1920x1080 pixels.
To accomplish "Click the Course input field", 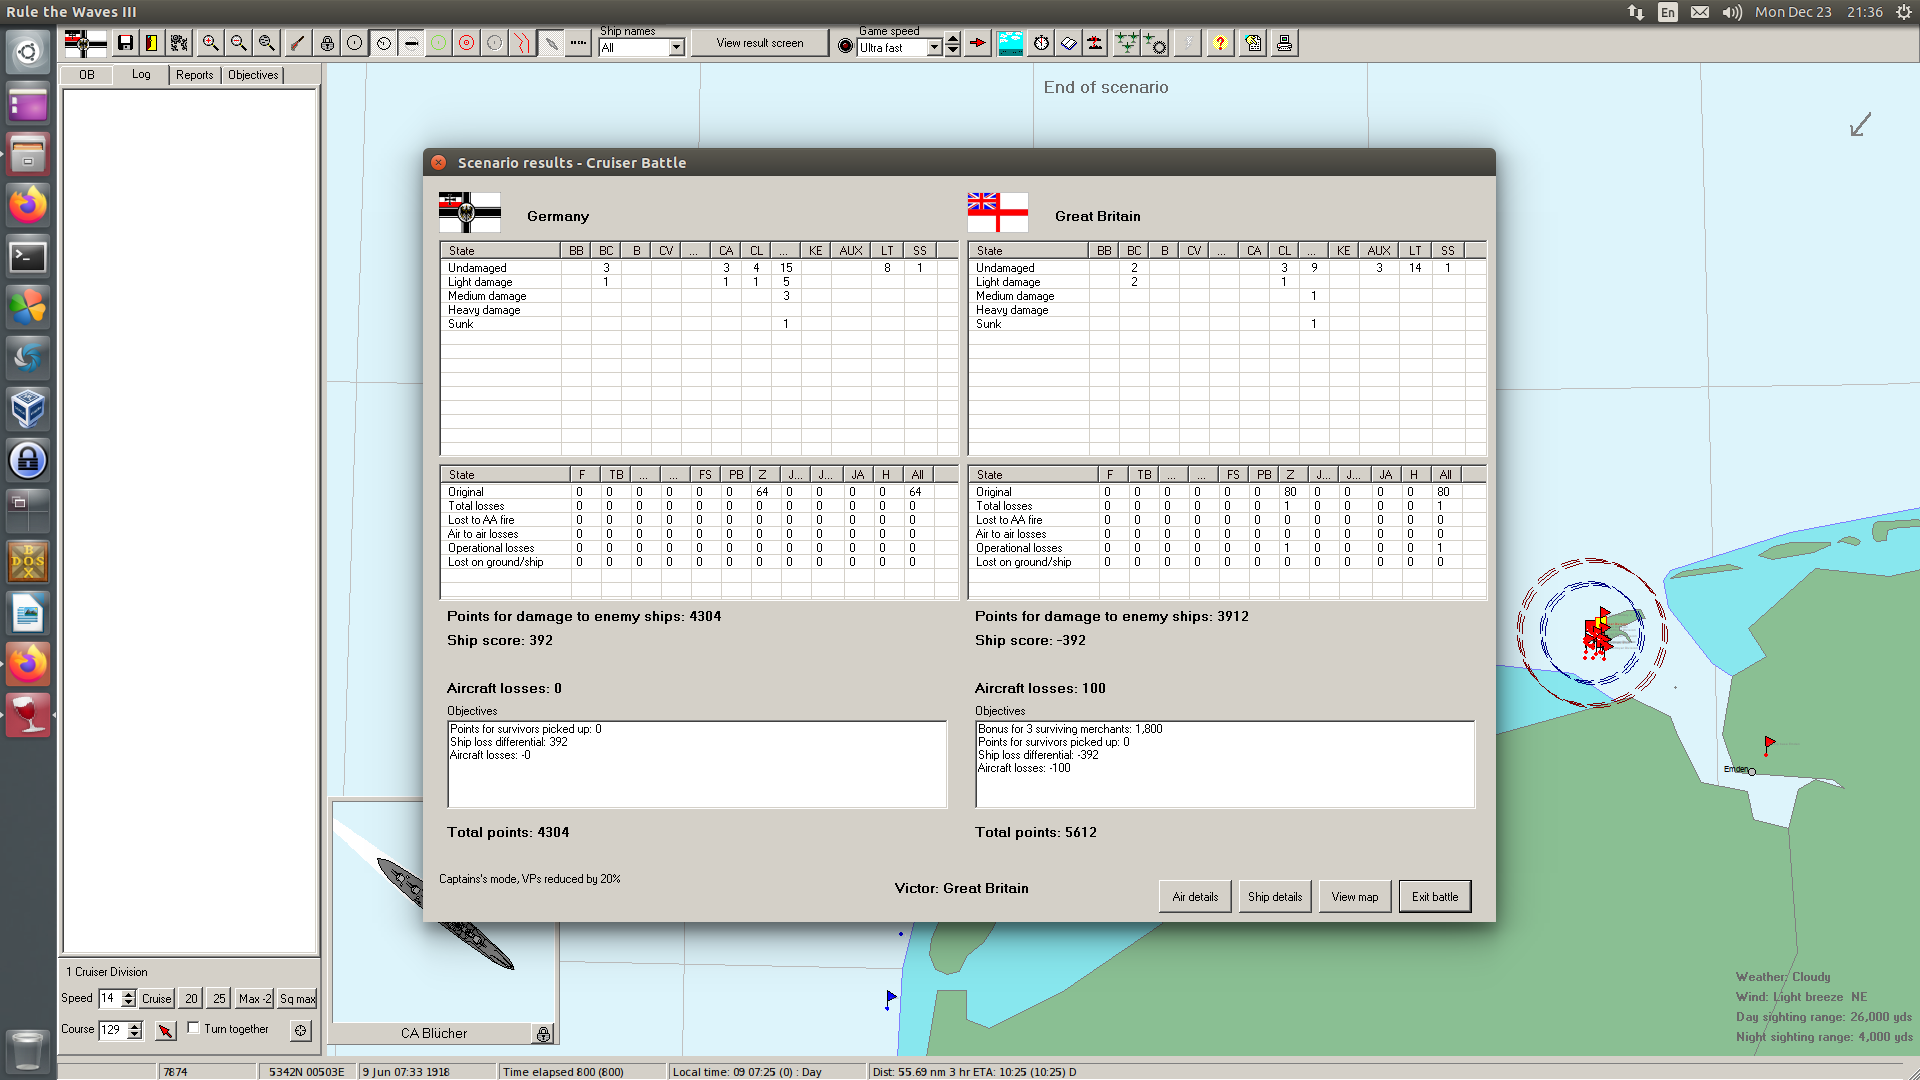I will [112, 1029].
